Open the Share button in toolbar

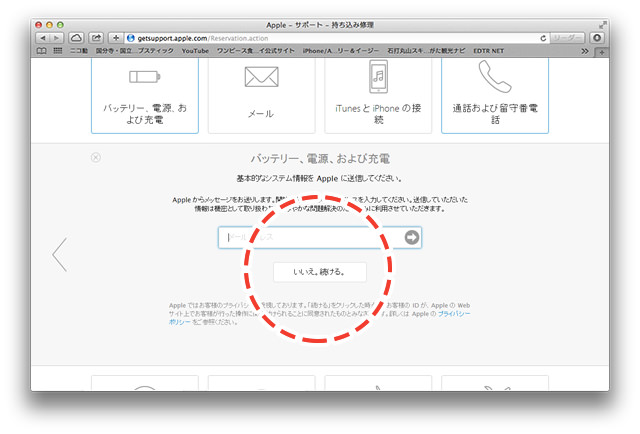click(96, 38)
